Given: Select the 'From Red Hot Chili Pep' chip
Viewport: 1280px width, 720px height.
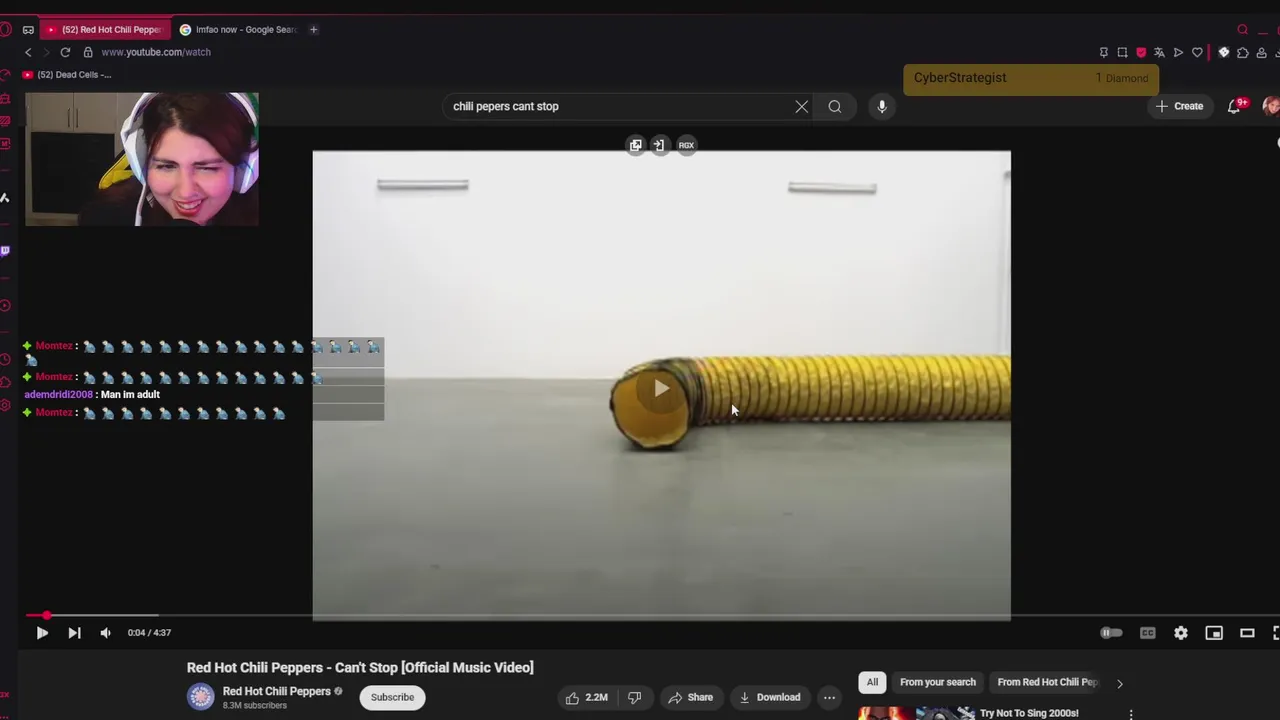Looking at the screenshot, I should 1047,682.
